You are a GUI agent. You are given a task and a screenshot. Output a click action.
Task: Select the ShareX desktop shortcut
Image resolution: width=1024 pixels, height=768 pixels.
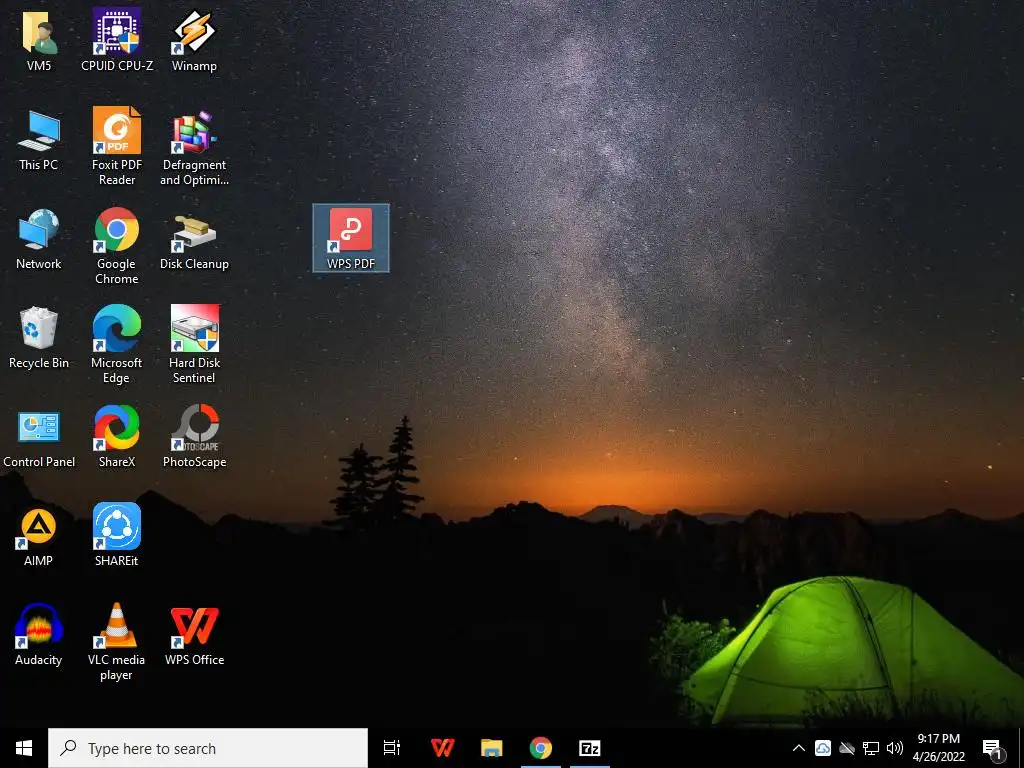pos(117,438)
